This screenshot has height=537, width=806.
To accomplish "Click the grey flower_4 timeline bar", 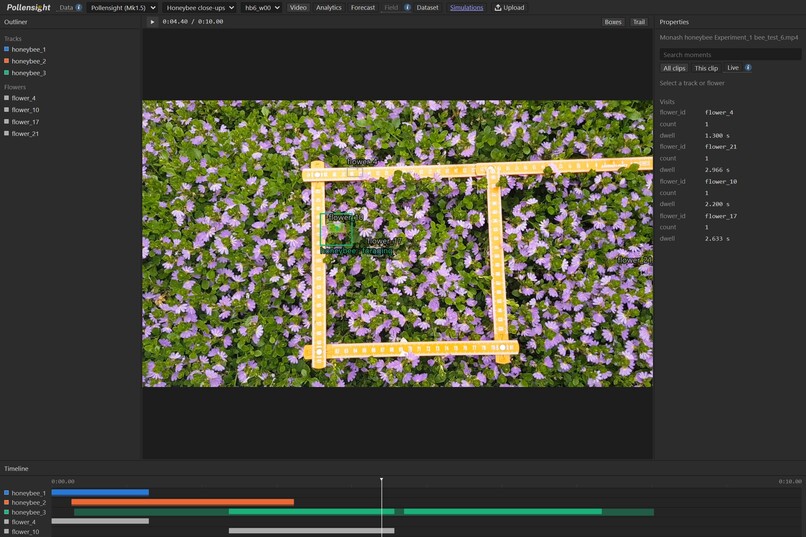I will 100,521.
